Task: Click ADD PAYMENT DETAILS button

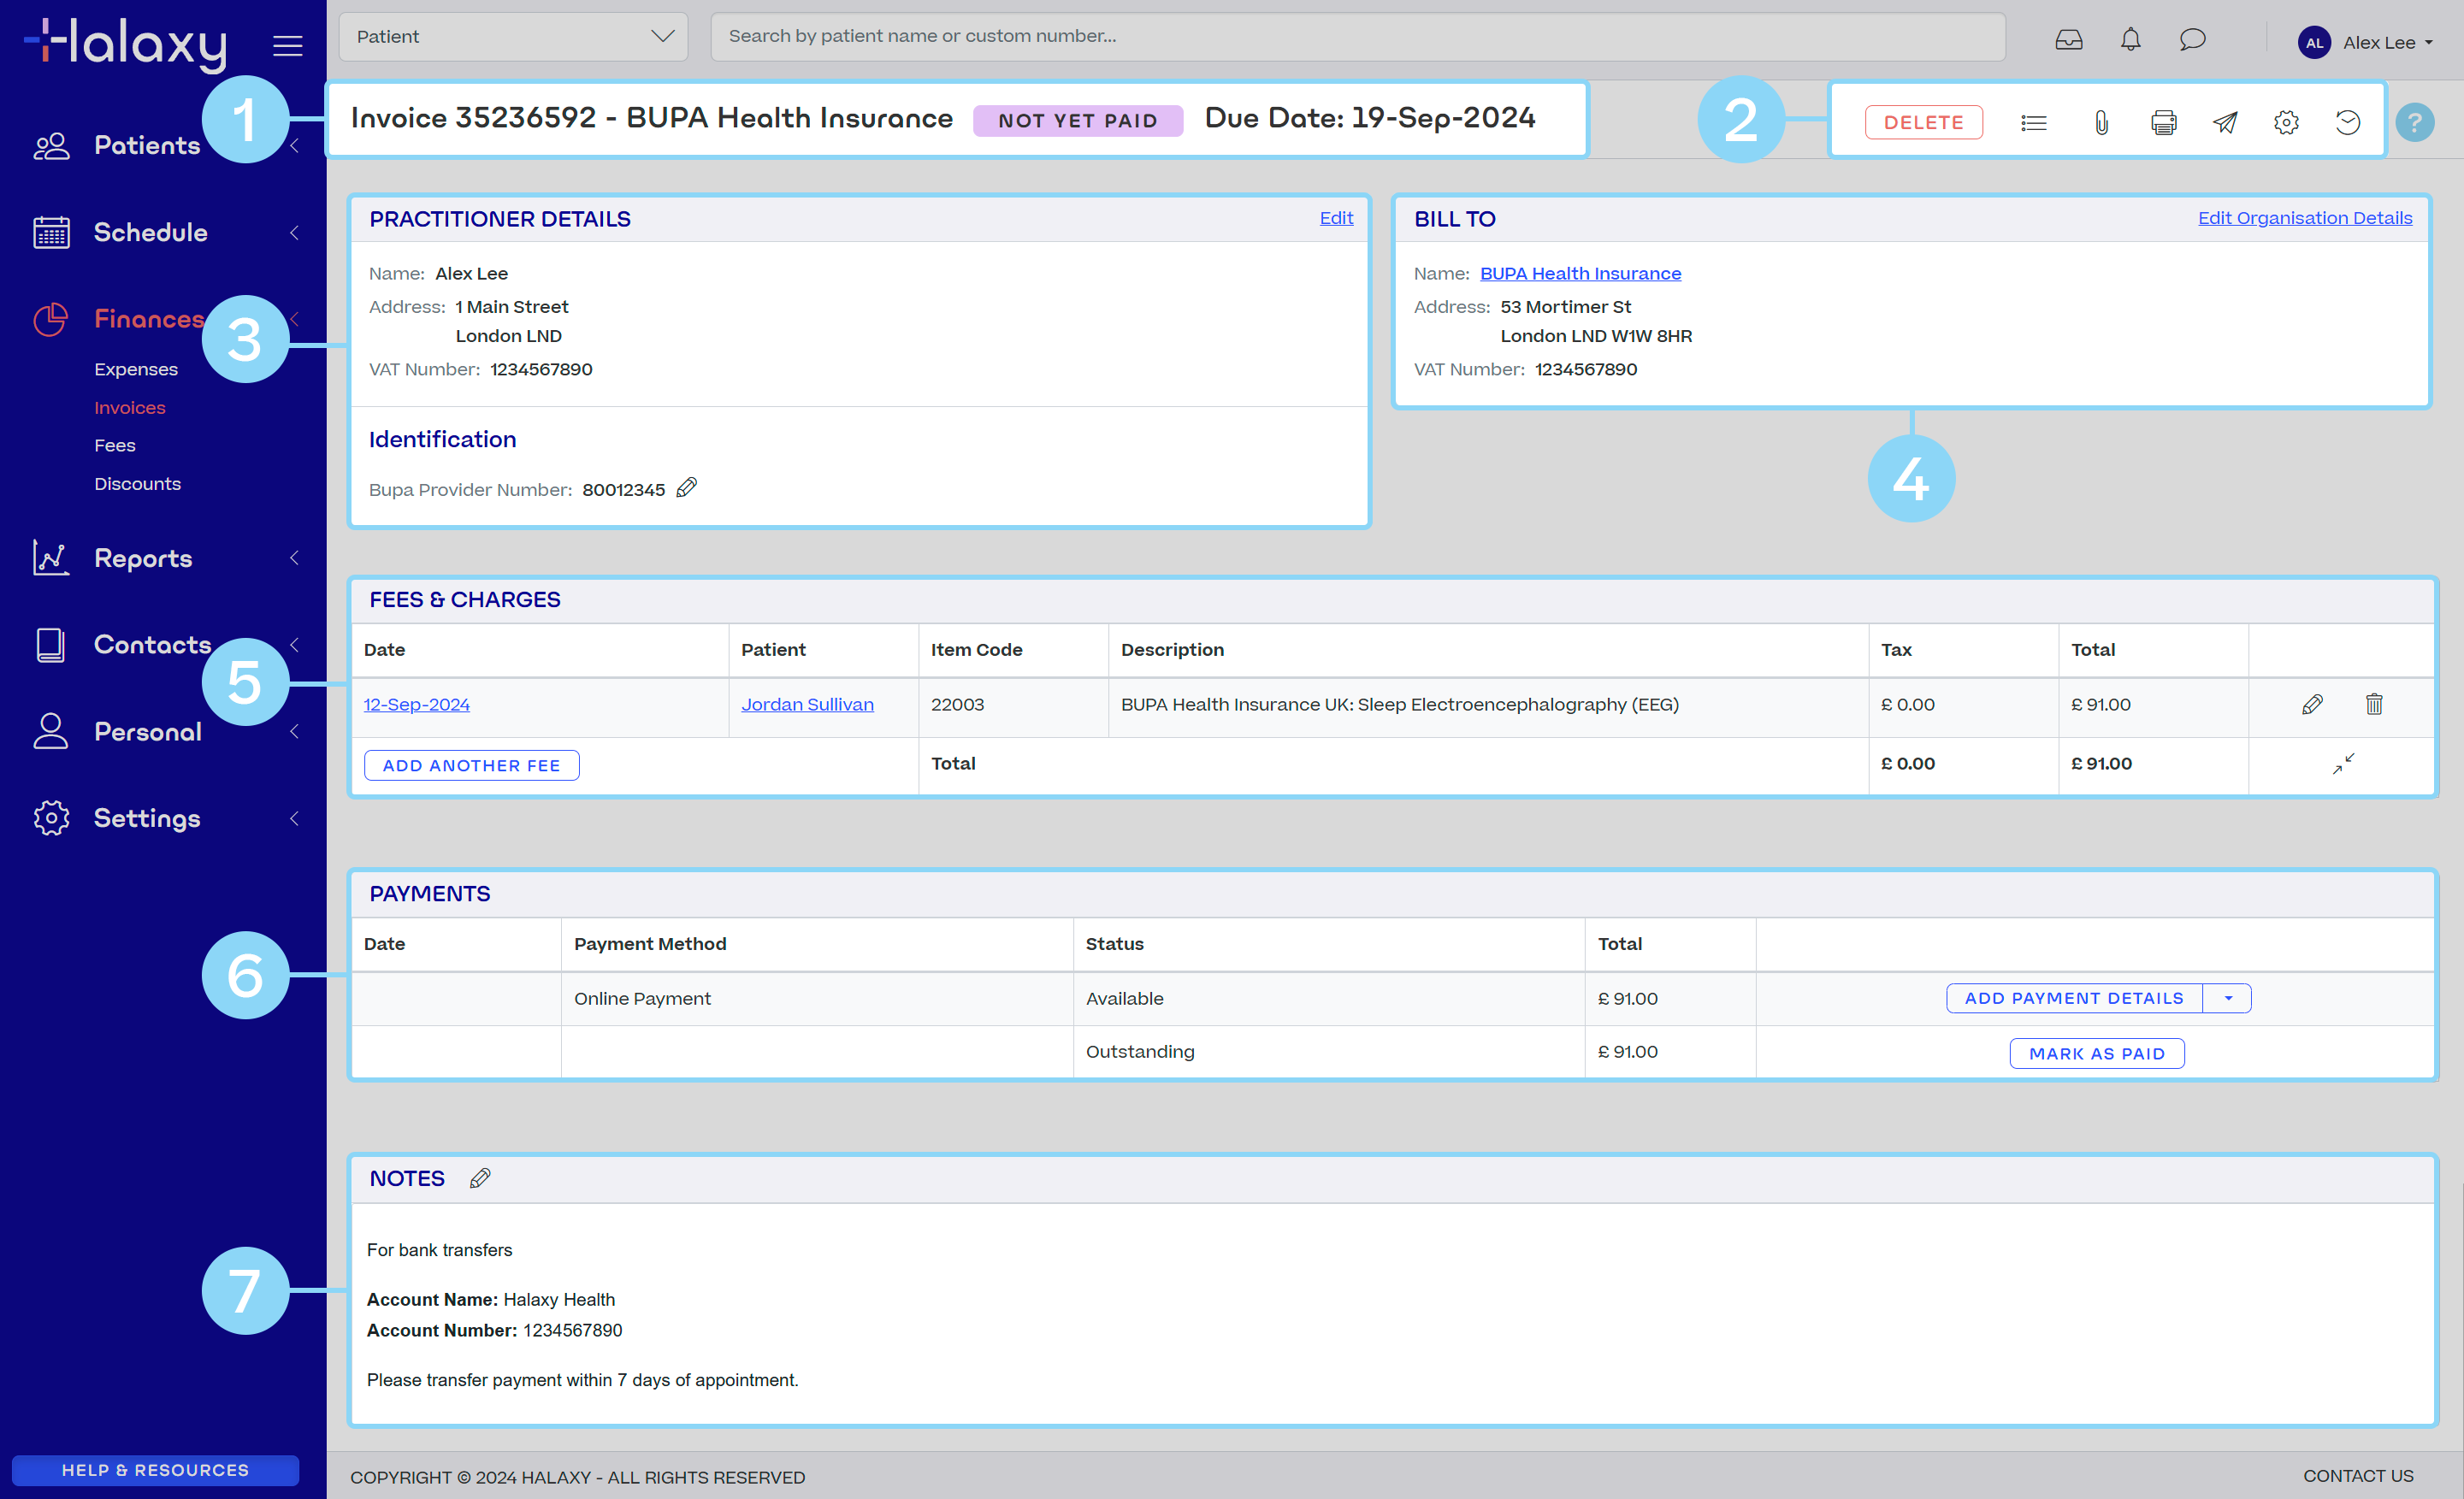Action: (2074, 998)
